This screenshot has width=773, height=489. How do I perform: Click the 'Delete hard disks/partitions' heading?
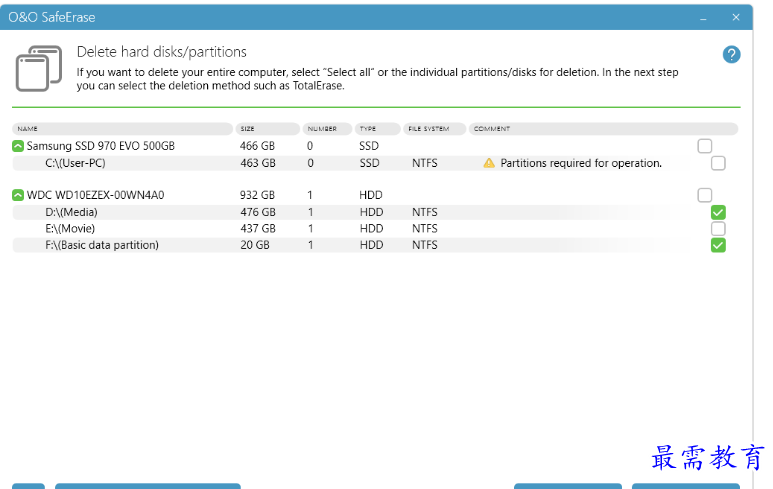[162, 52]
